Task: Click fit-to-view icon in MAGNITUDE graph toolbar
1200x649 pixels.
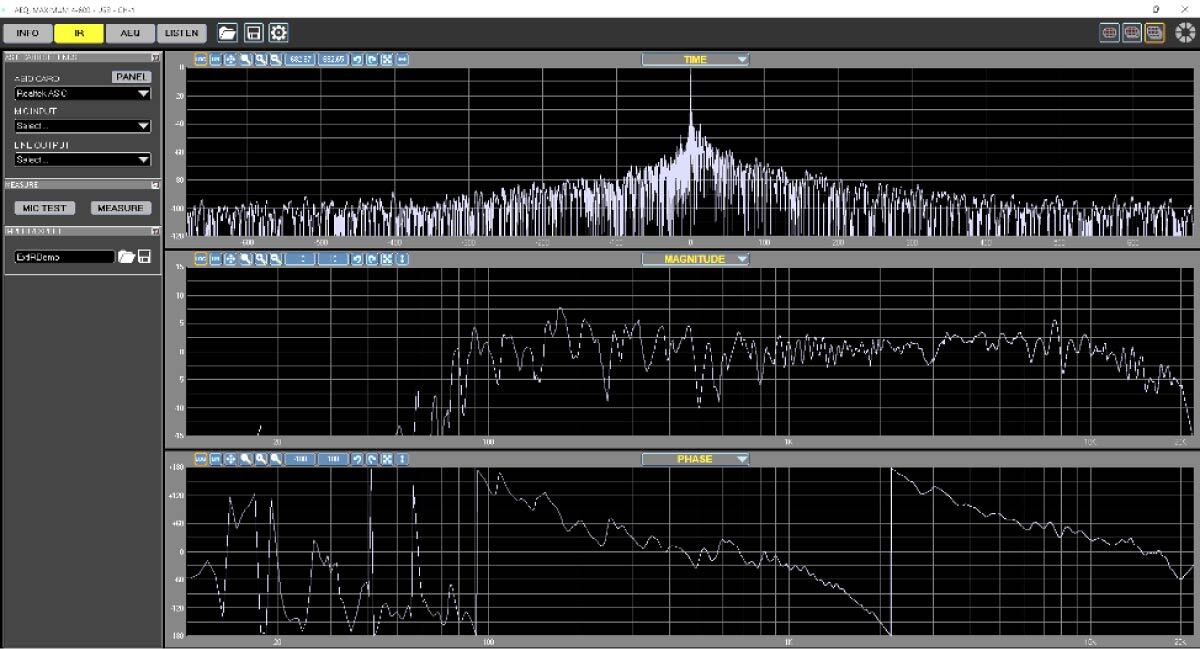Action: click(x=387, y=259)
